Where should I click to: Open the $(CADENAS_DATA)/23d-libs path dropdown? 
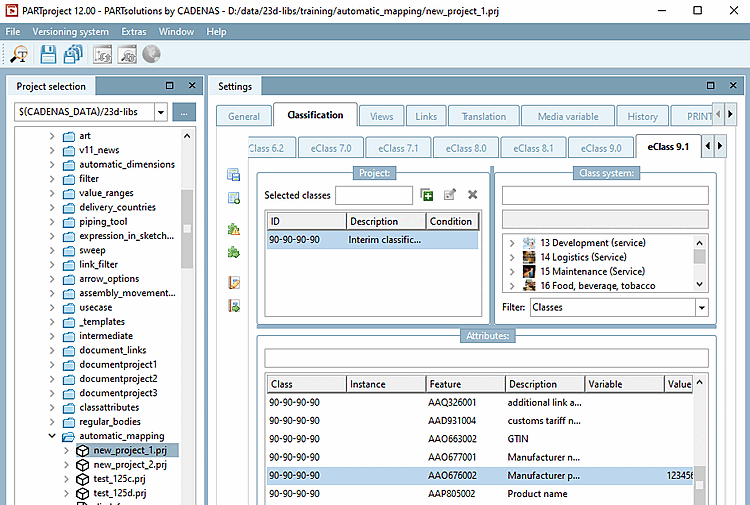pyautogui.click(x=161, y=112)
